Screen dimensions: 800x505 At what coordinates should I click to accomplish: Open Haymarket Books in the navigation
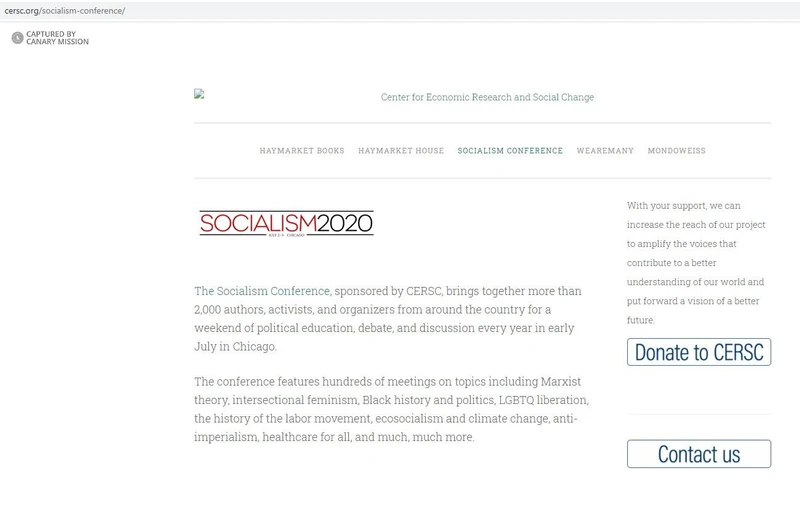tap(302, 151)
